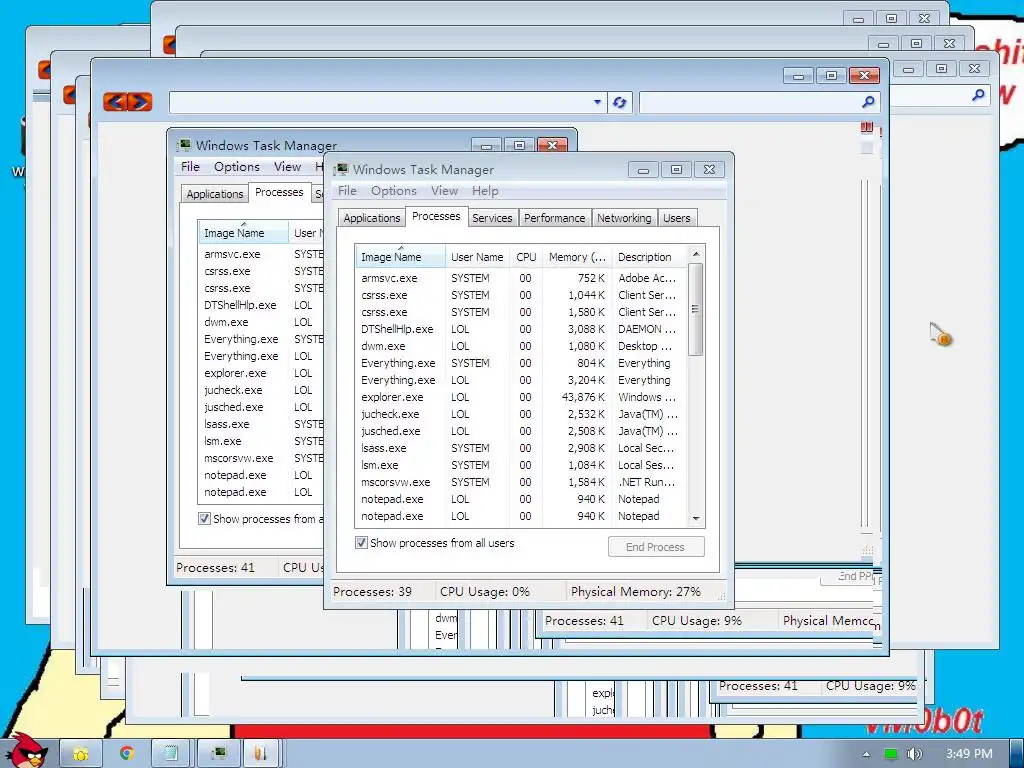Click the 43,876 K memory value
The image size is (1024, 768).
tap(583, 397)
